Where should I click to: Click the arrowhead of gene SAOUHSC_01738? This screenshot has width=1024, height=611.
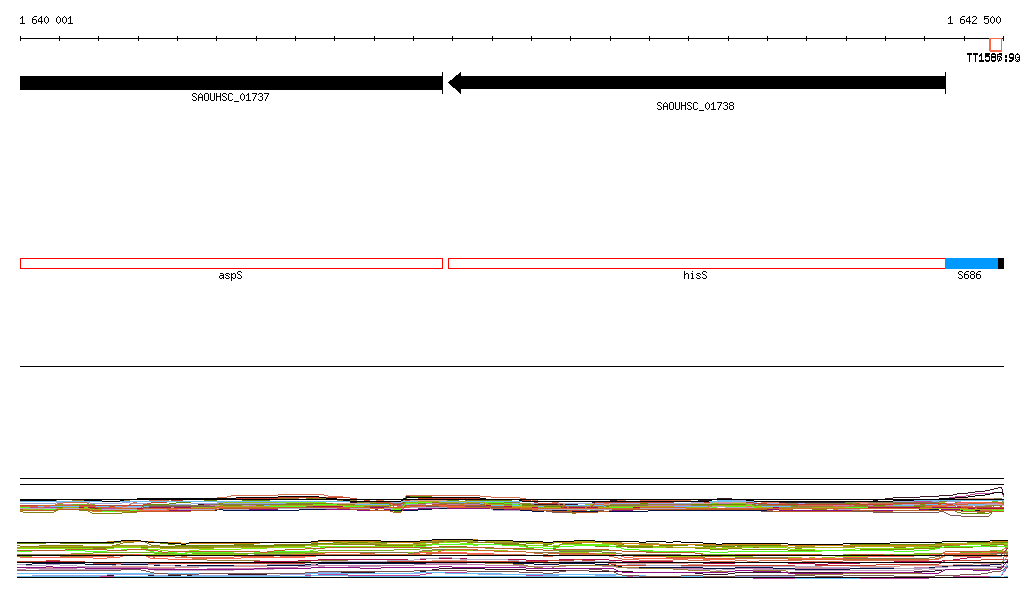(454, 83)
